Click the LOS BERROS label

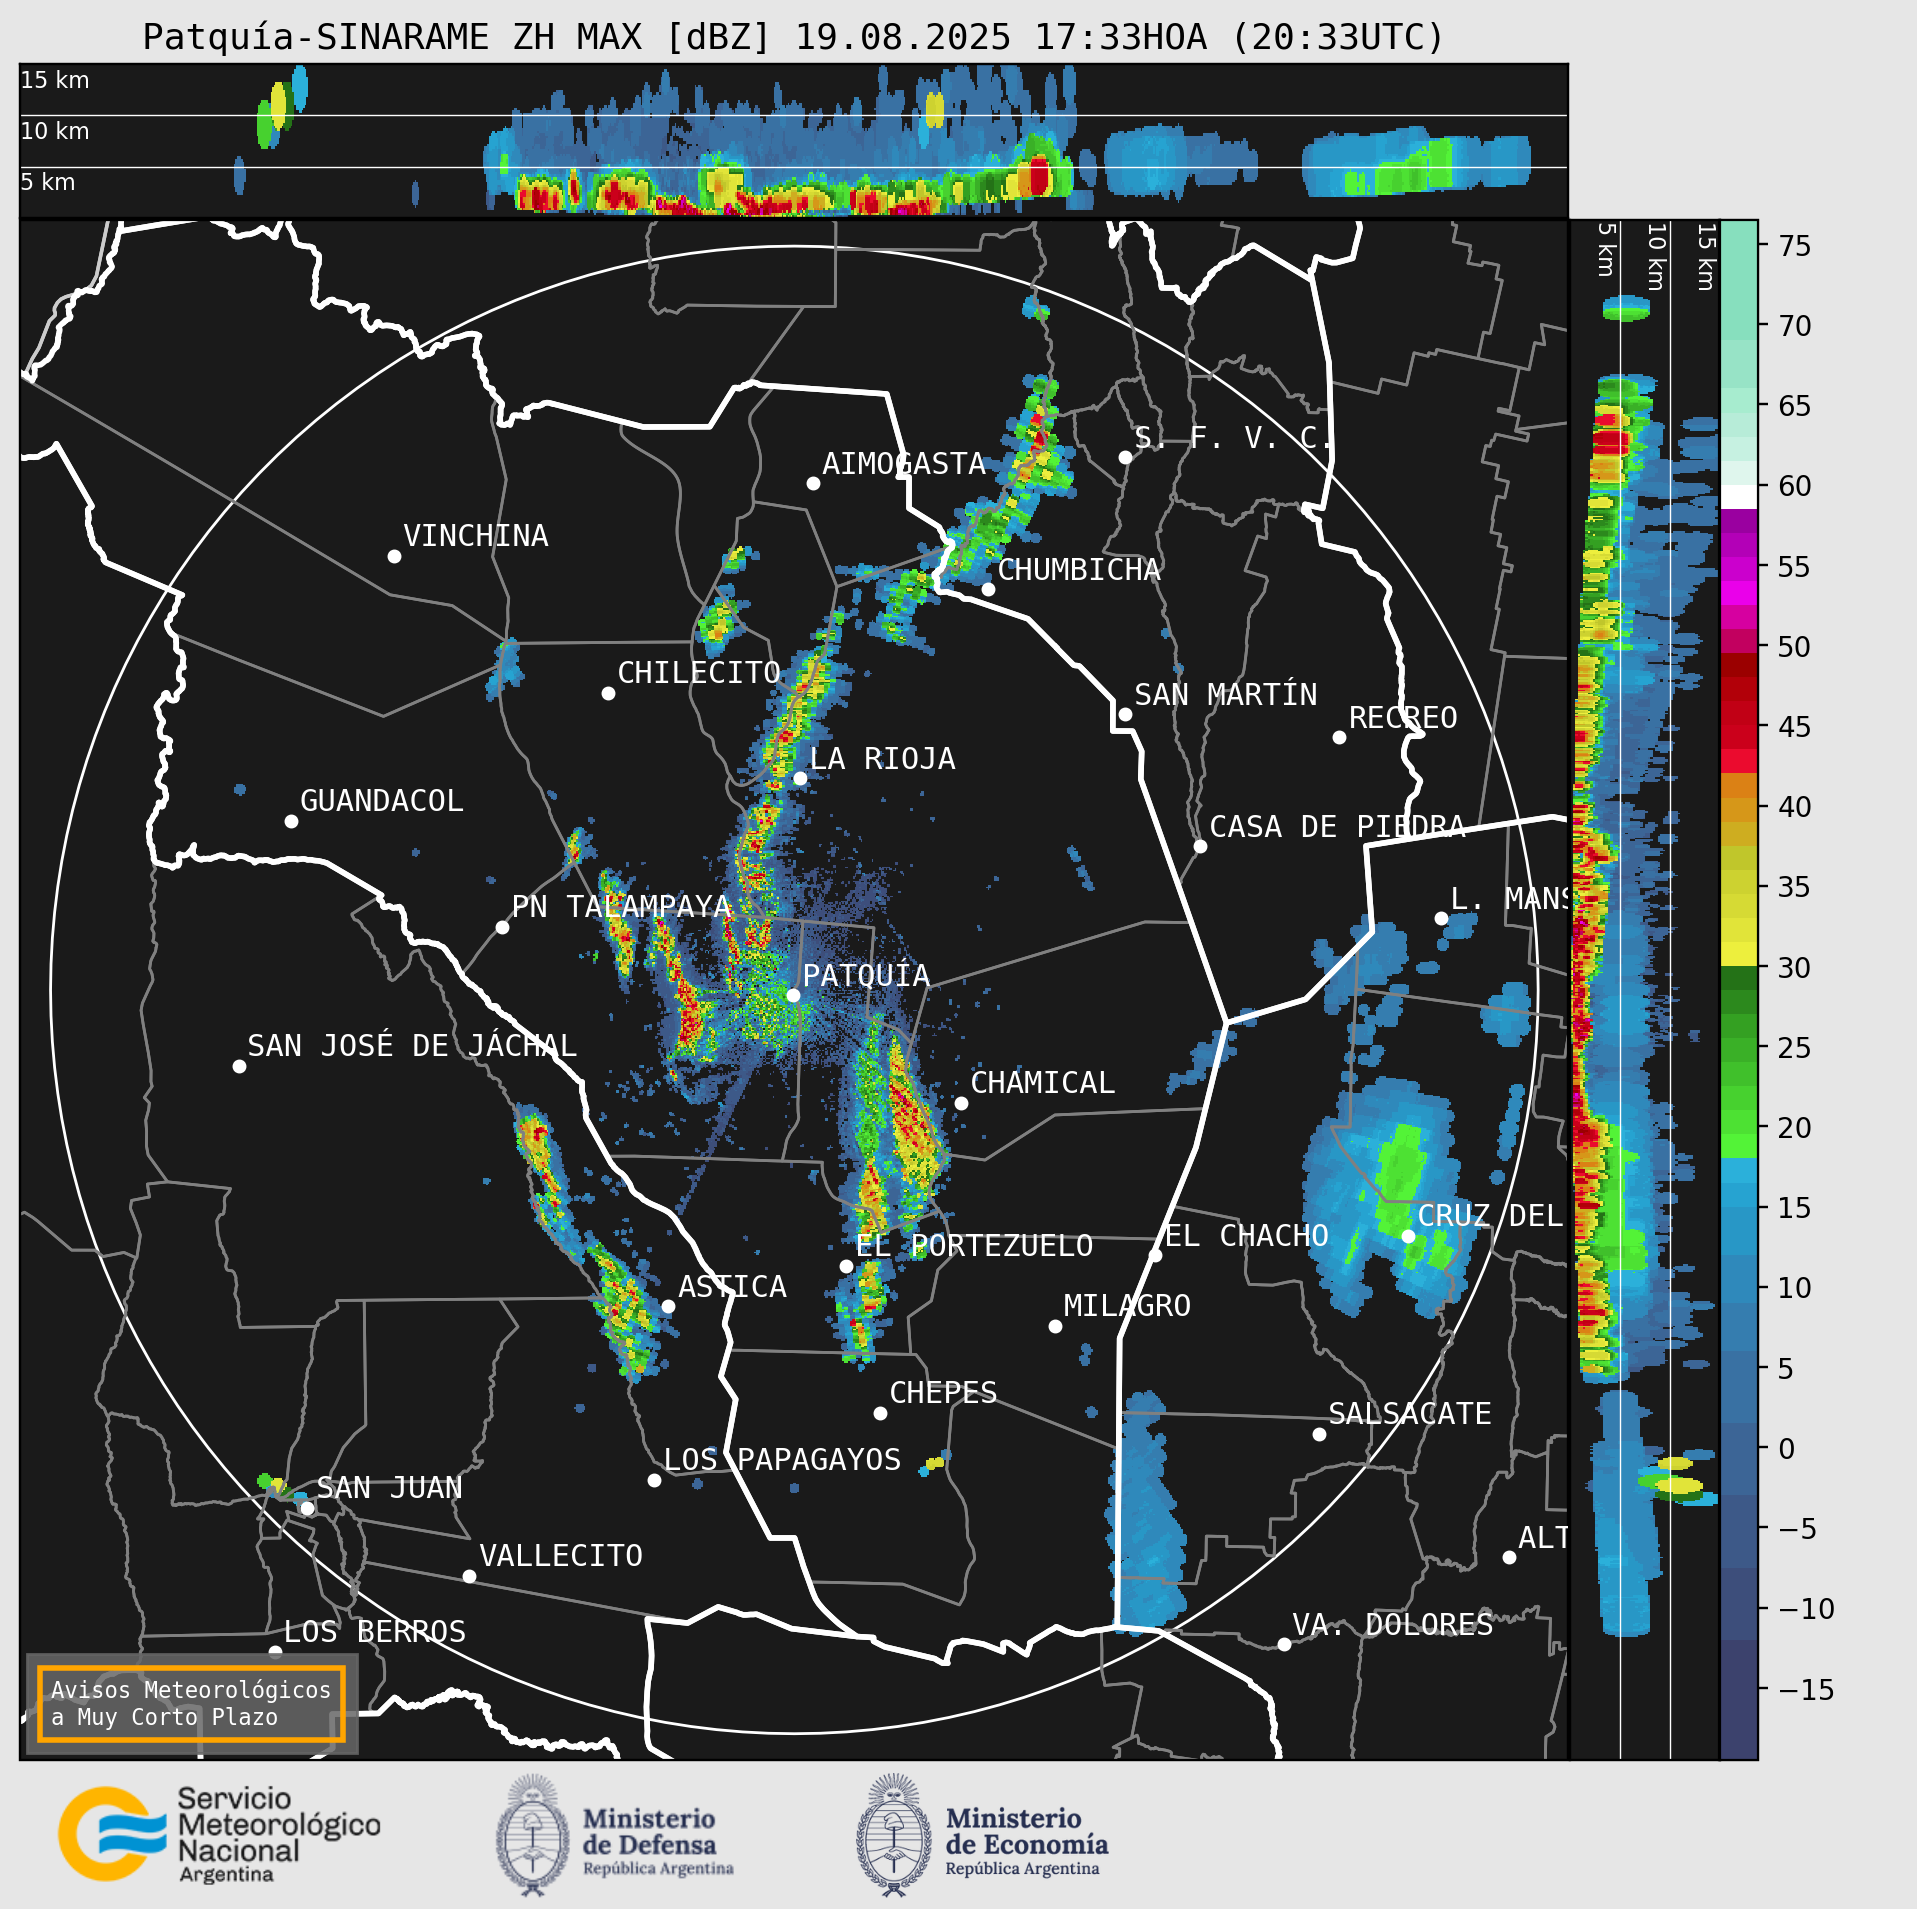coord(375,1631)
